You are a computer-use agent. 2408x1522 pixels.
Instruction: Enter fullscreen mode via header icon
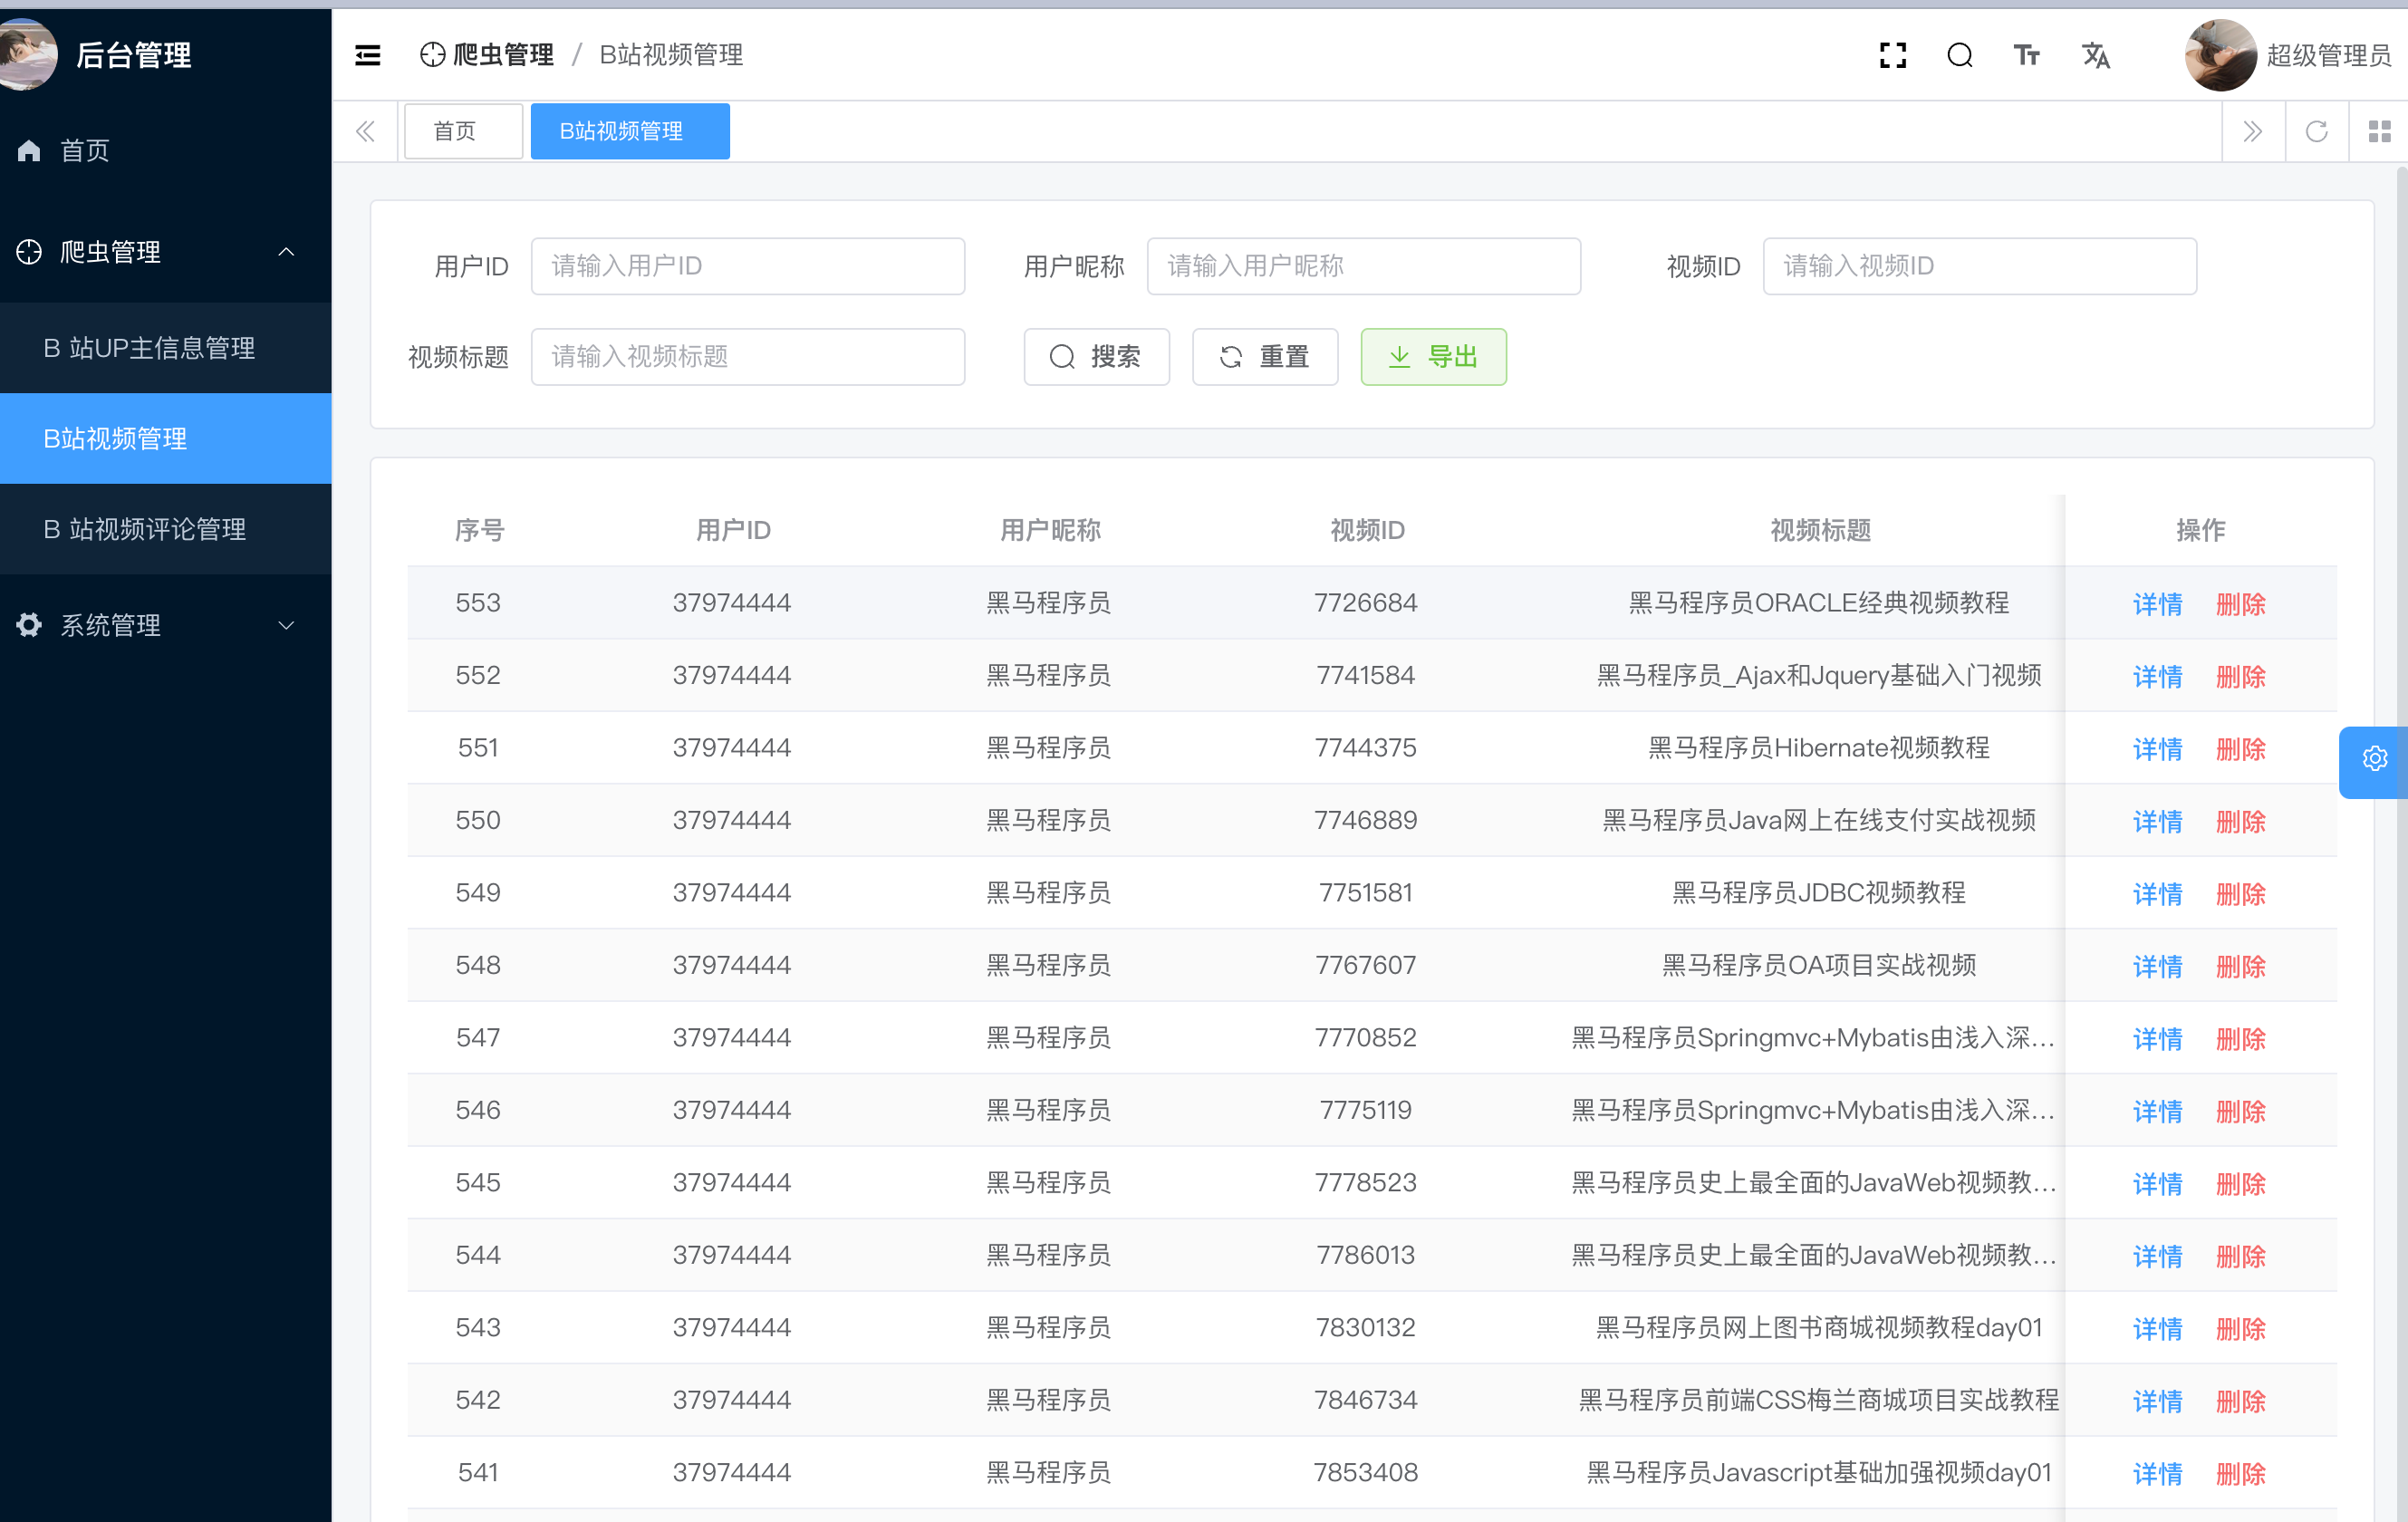coord(1892,55)
